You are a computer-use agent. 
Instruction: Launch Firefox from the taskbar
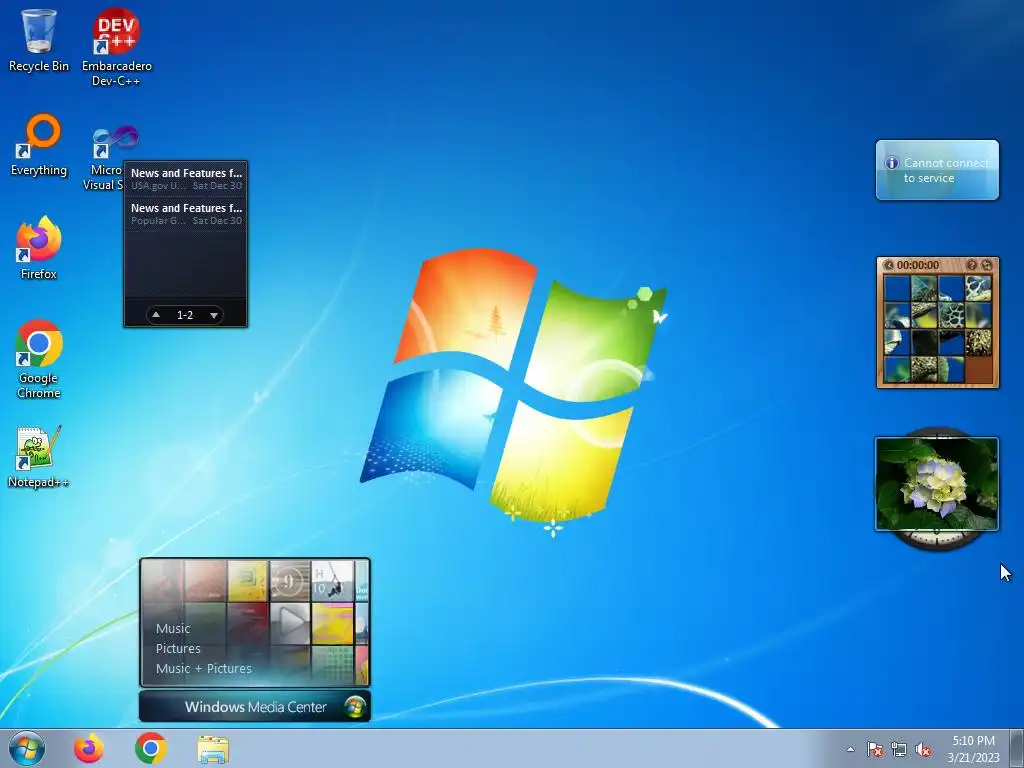pos(89,748)
